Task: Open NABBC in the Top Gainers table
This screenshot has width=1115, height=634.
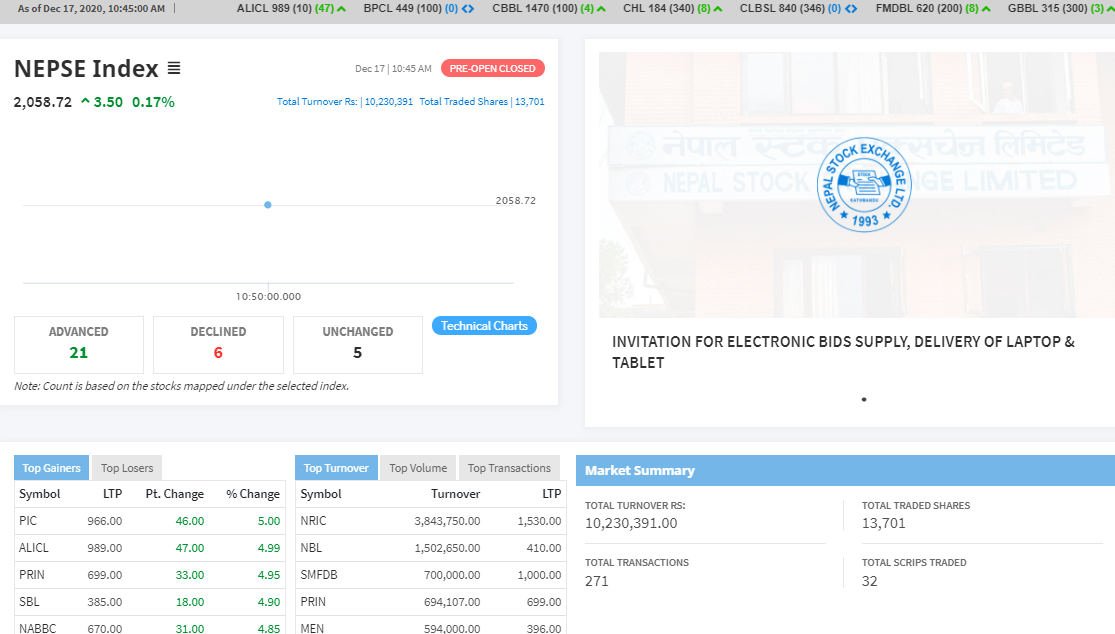Action: [38, 628]
